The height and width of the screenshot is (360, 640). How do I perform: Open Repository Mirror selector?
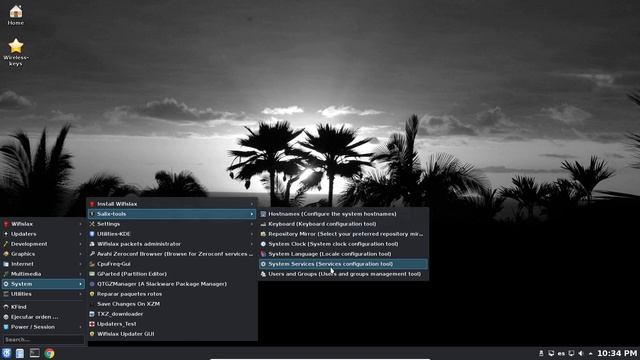tap(343, 234)
